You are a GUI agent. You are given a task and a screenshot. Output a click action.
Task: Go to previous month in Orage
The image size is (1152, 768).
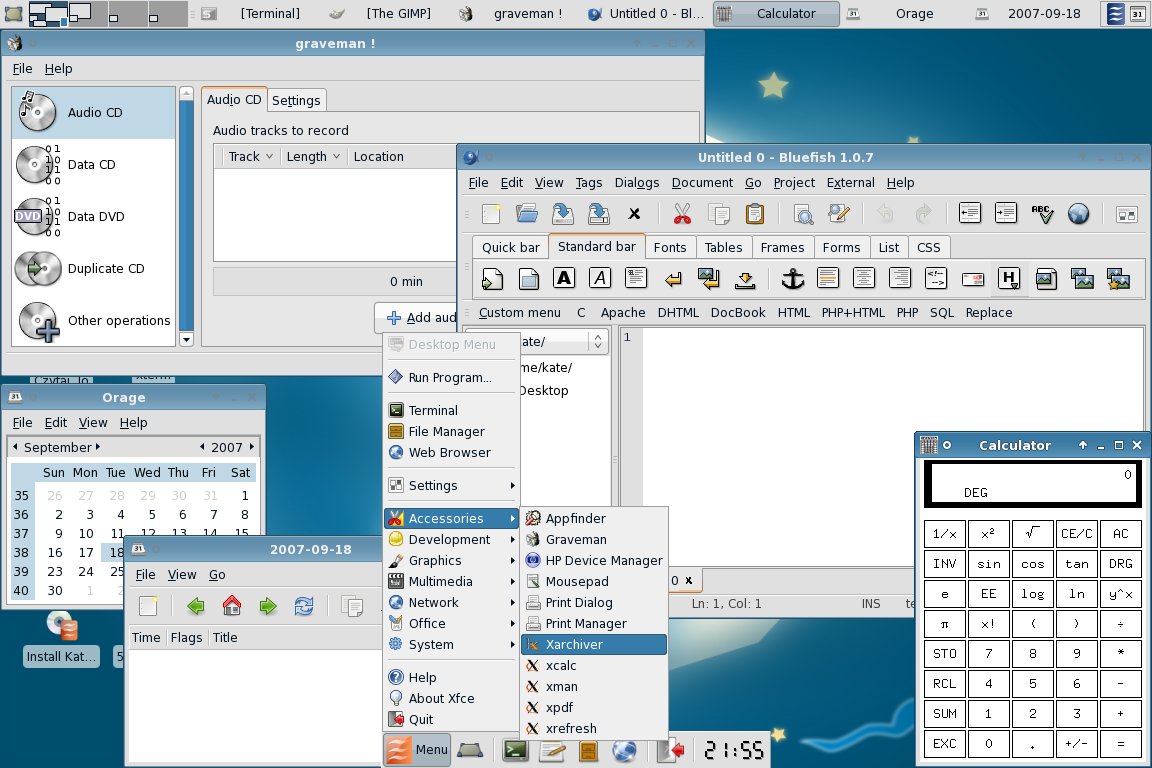(15, 447)
